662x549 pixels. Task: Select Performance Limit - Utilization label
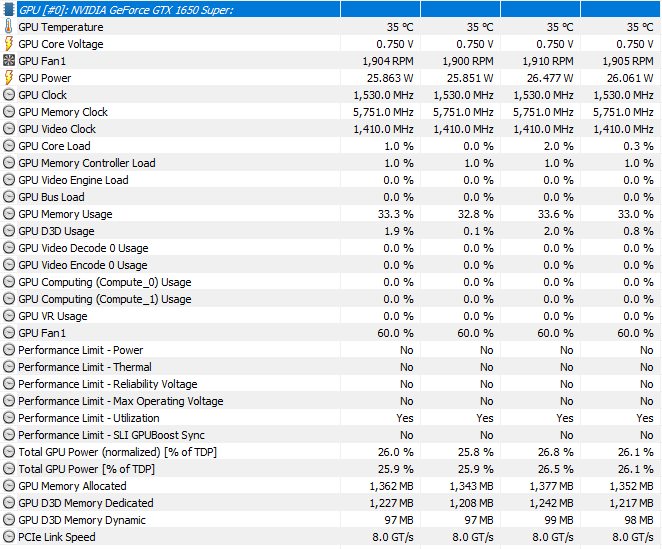pyautogui.click(x=89, y=418)
